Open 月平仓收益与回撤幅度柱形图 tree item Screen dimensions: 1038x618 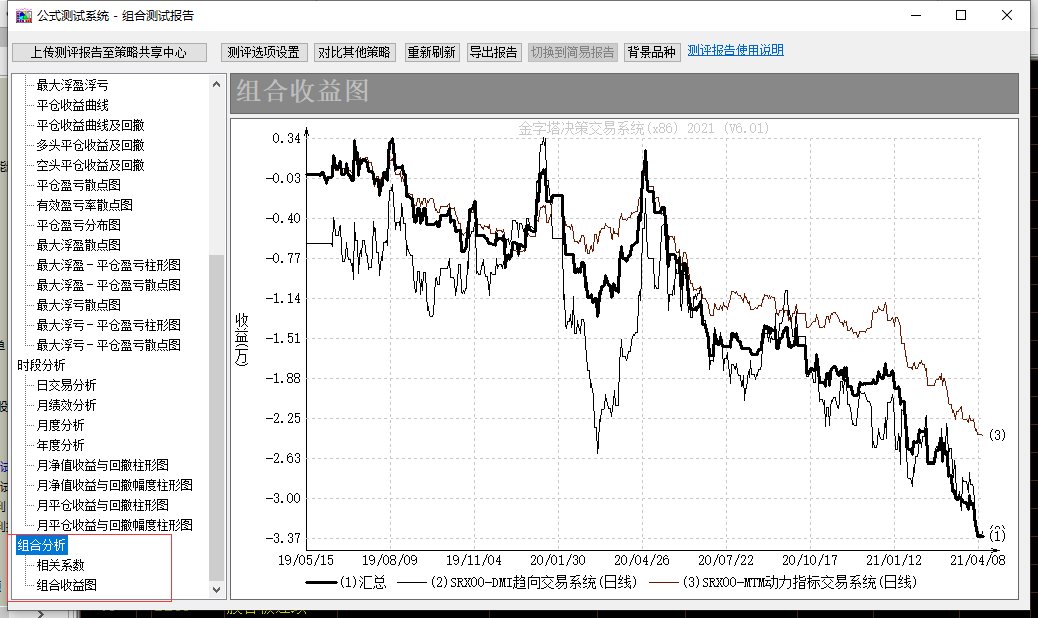115,525
